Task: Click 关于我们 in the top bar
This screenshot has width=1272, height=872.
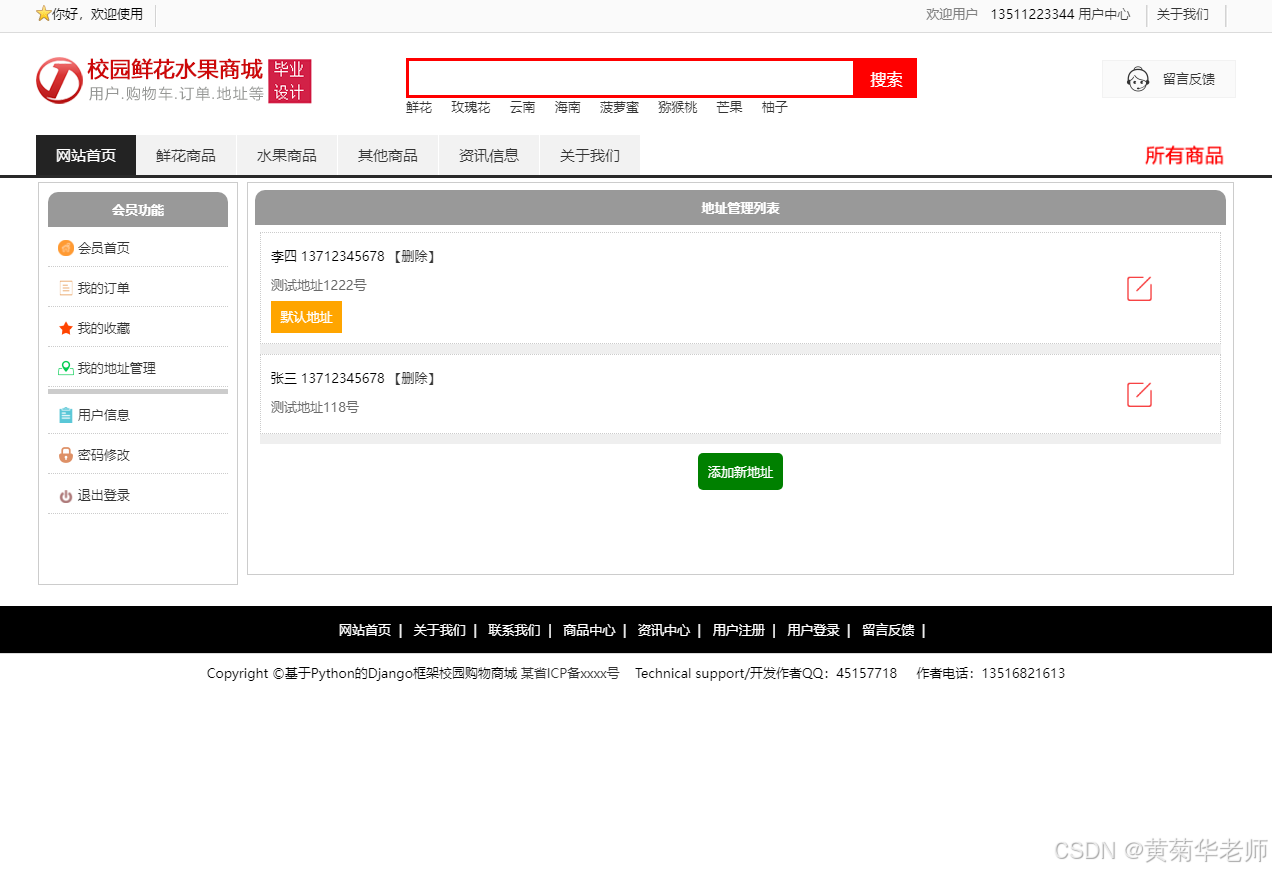Action: tap(1183, 14)
